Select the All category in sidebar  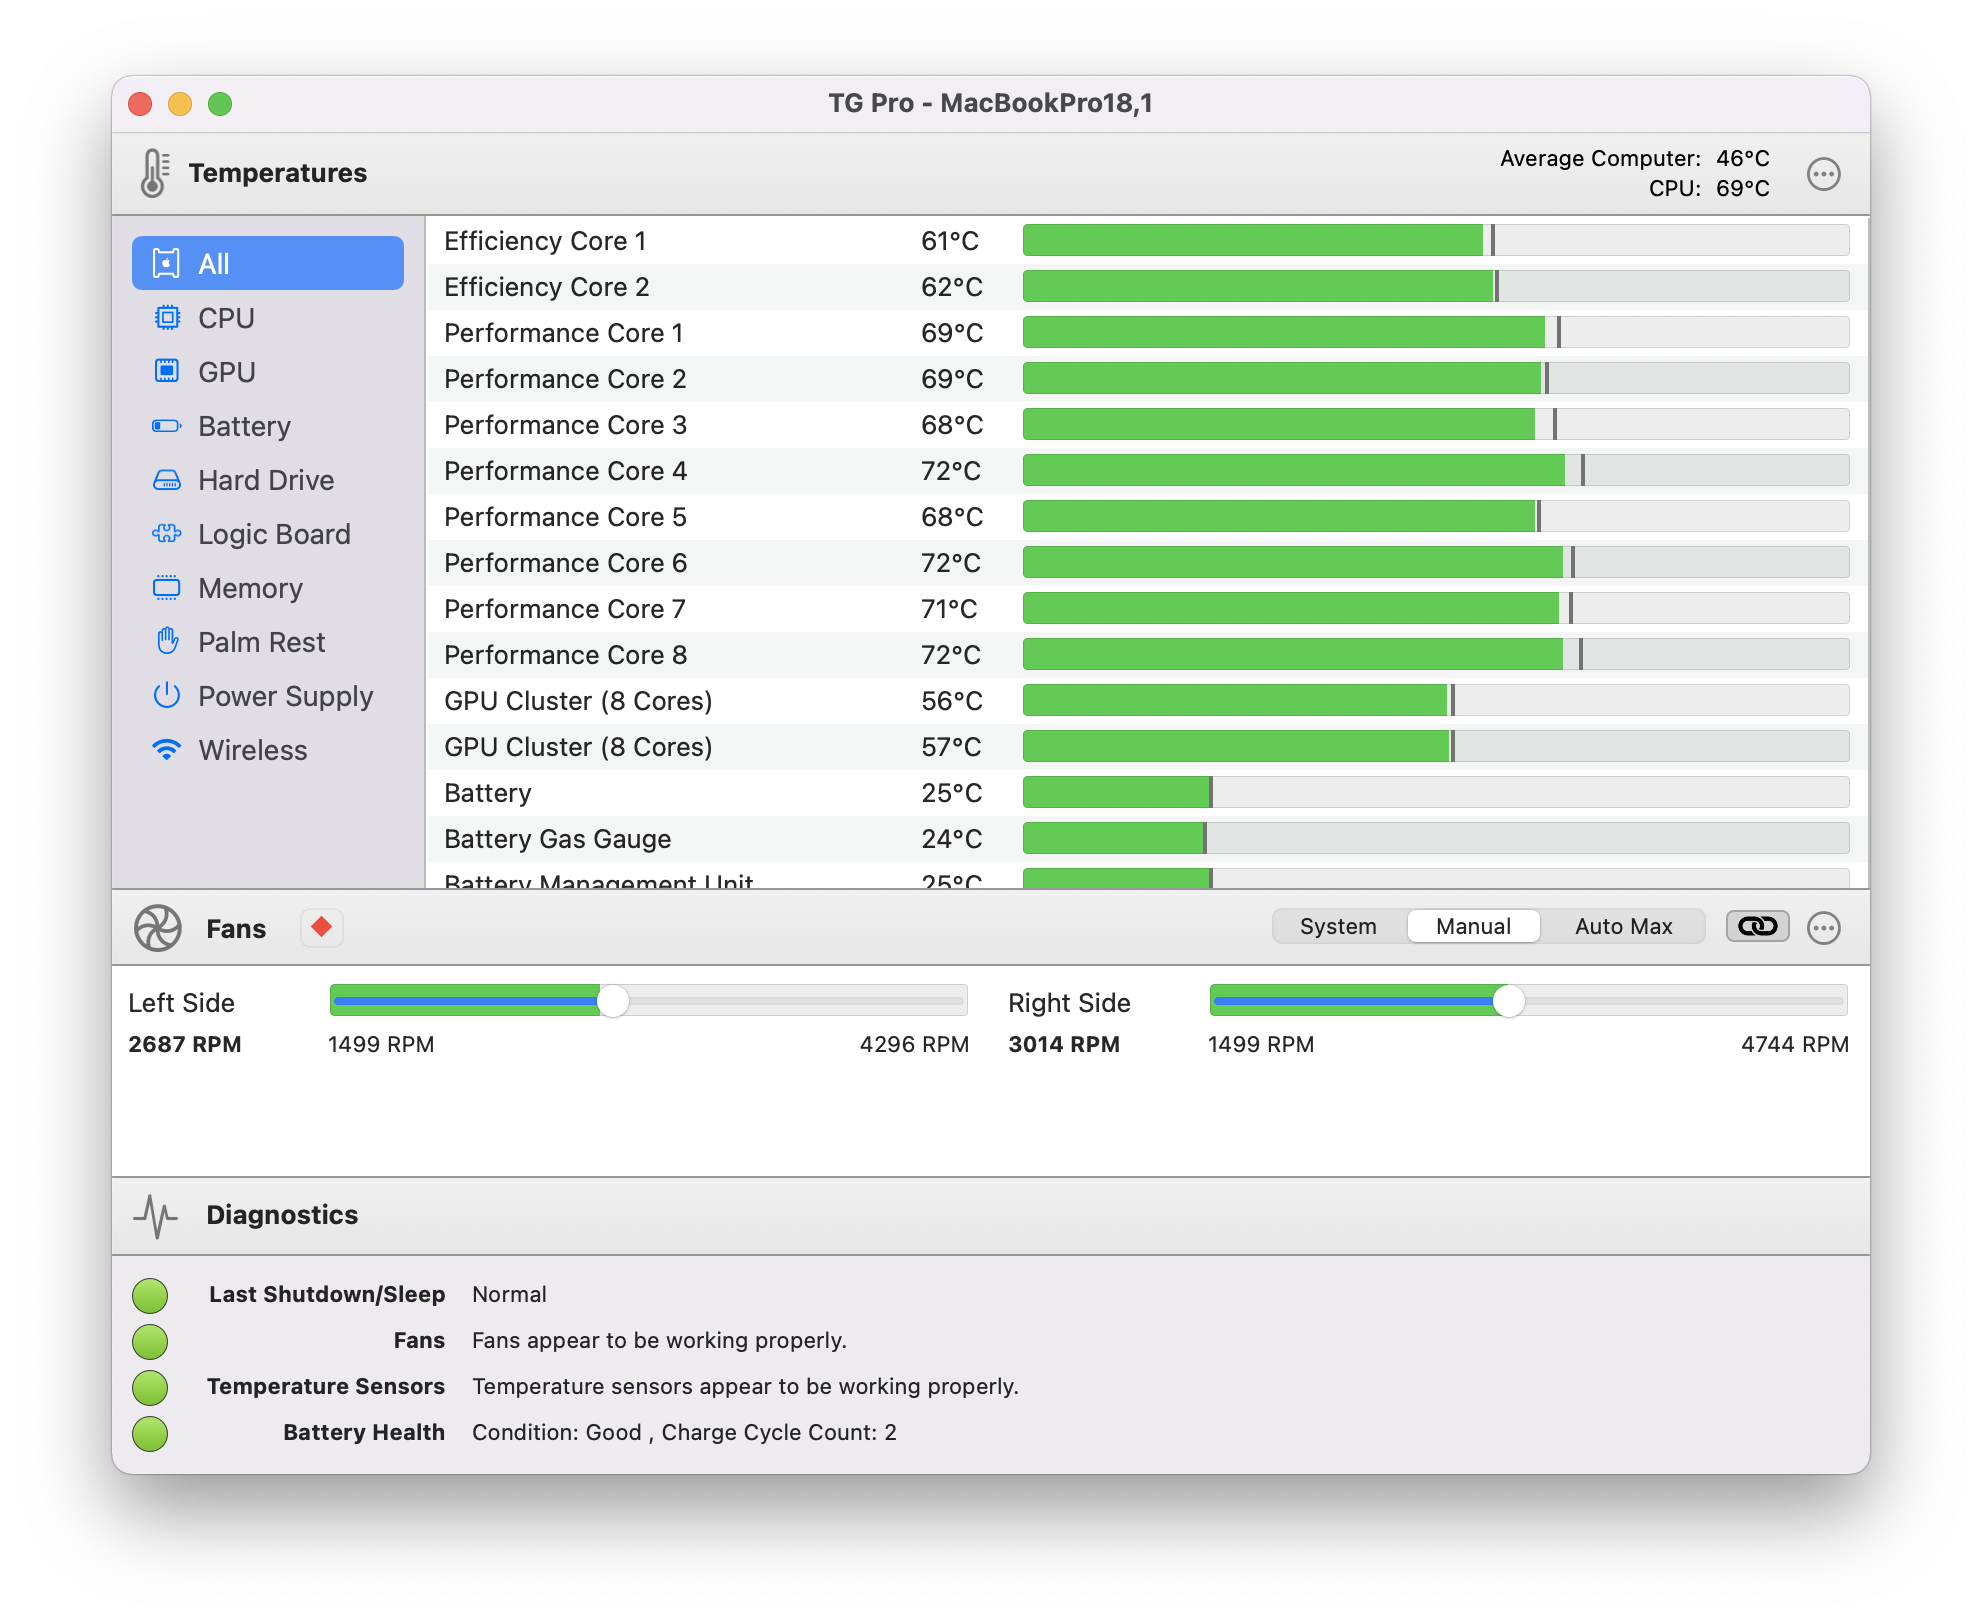tap(268, 263)
